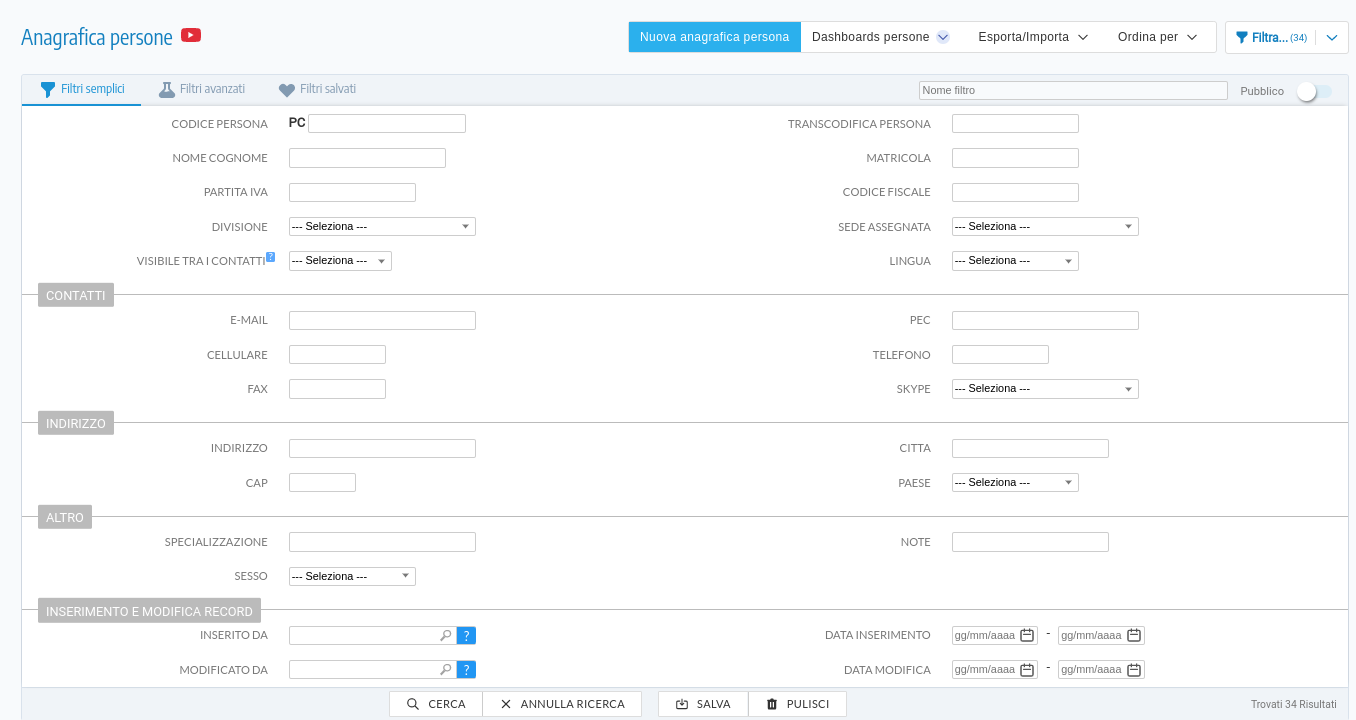This screenshot has height=720, width=1356.
Task: Open the YouTube tutorial video icon
Action: point(190,36)
